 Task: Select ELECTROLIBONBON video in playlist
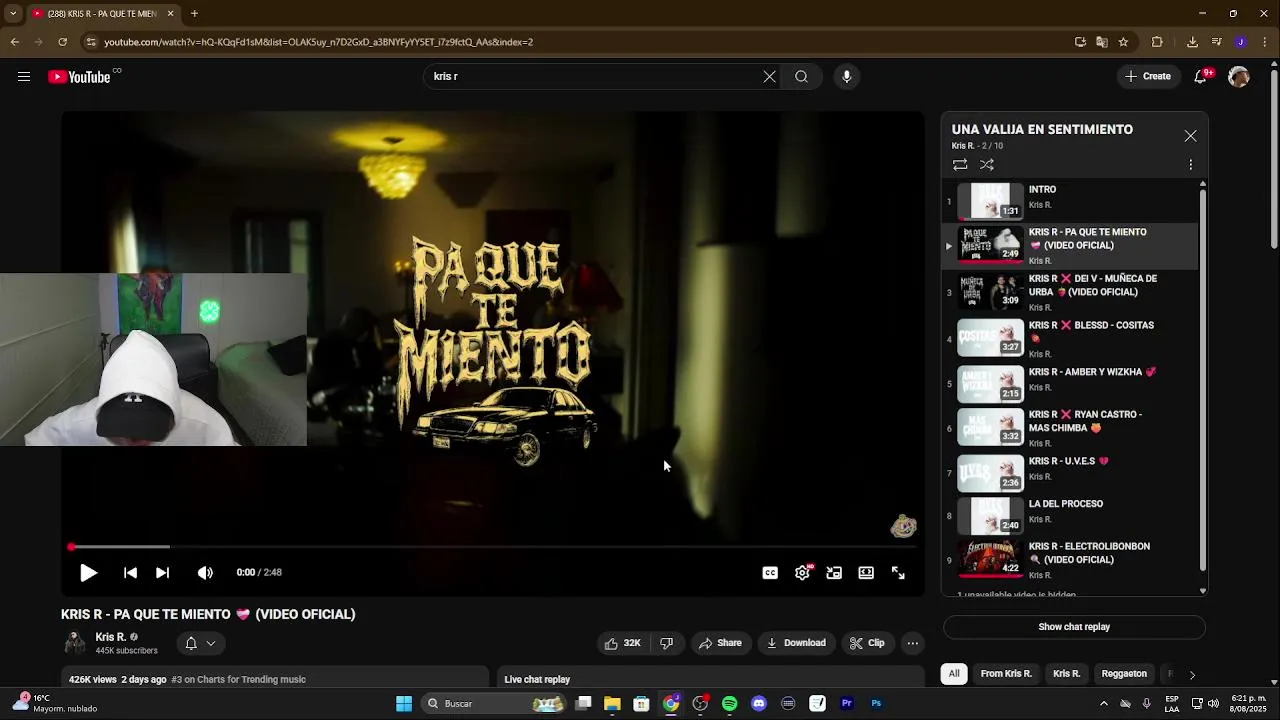tap(1070, 560)
